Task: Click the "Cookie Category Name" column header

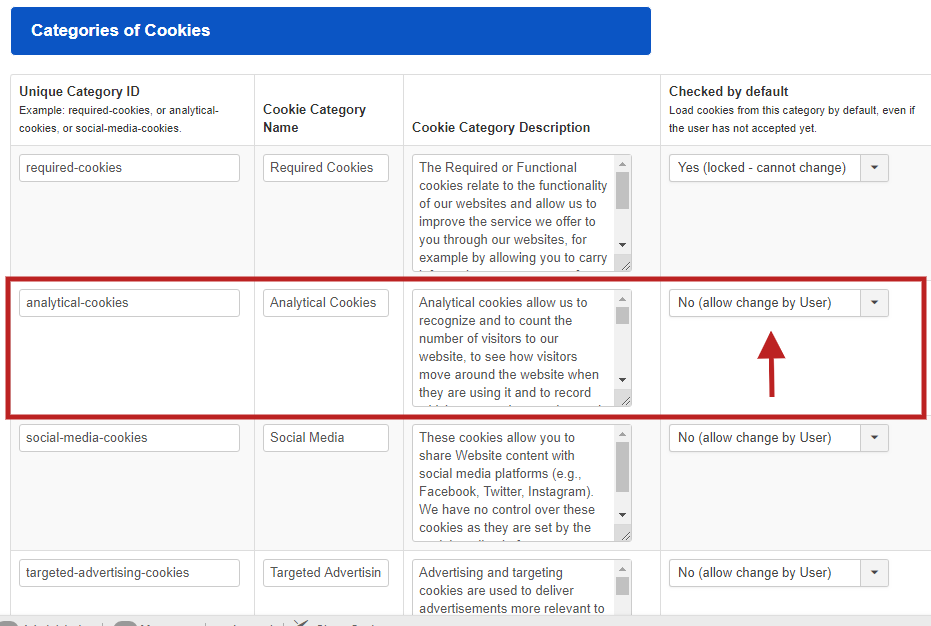Action: [315, 118]
